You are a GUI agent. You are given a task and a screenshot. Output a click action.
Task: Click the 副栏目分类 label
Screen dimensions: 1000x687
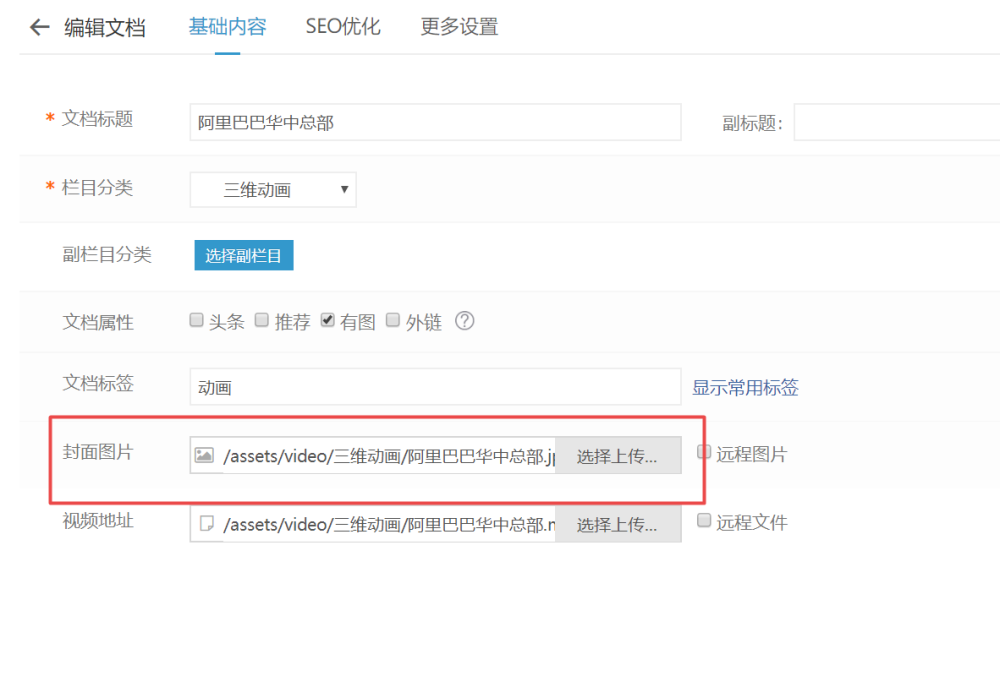[x=107, y=254]
